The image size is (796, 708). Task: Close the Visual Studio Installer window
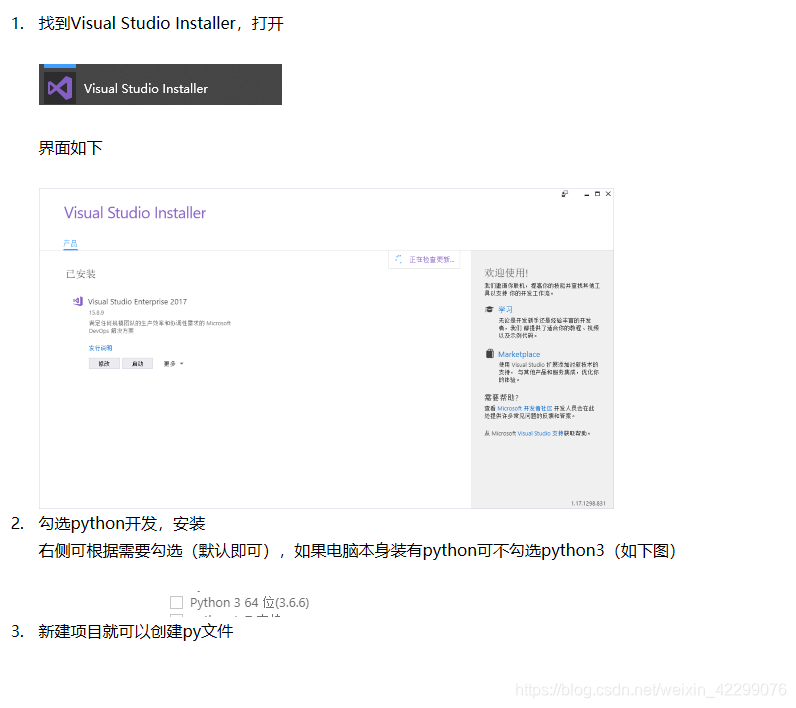(x=608, y=194)
